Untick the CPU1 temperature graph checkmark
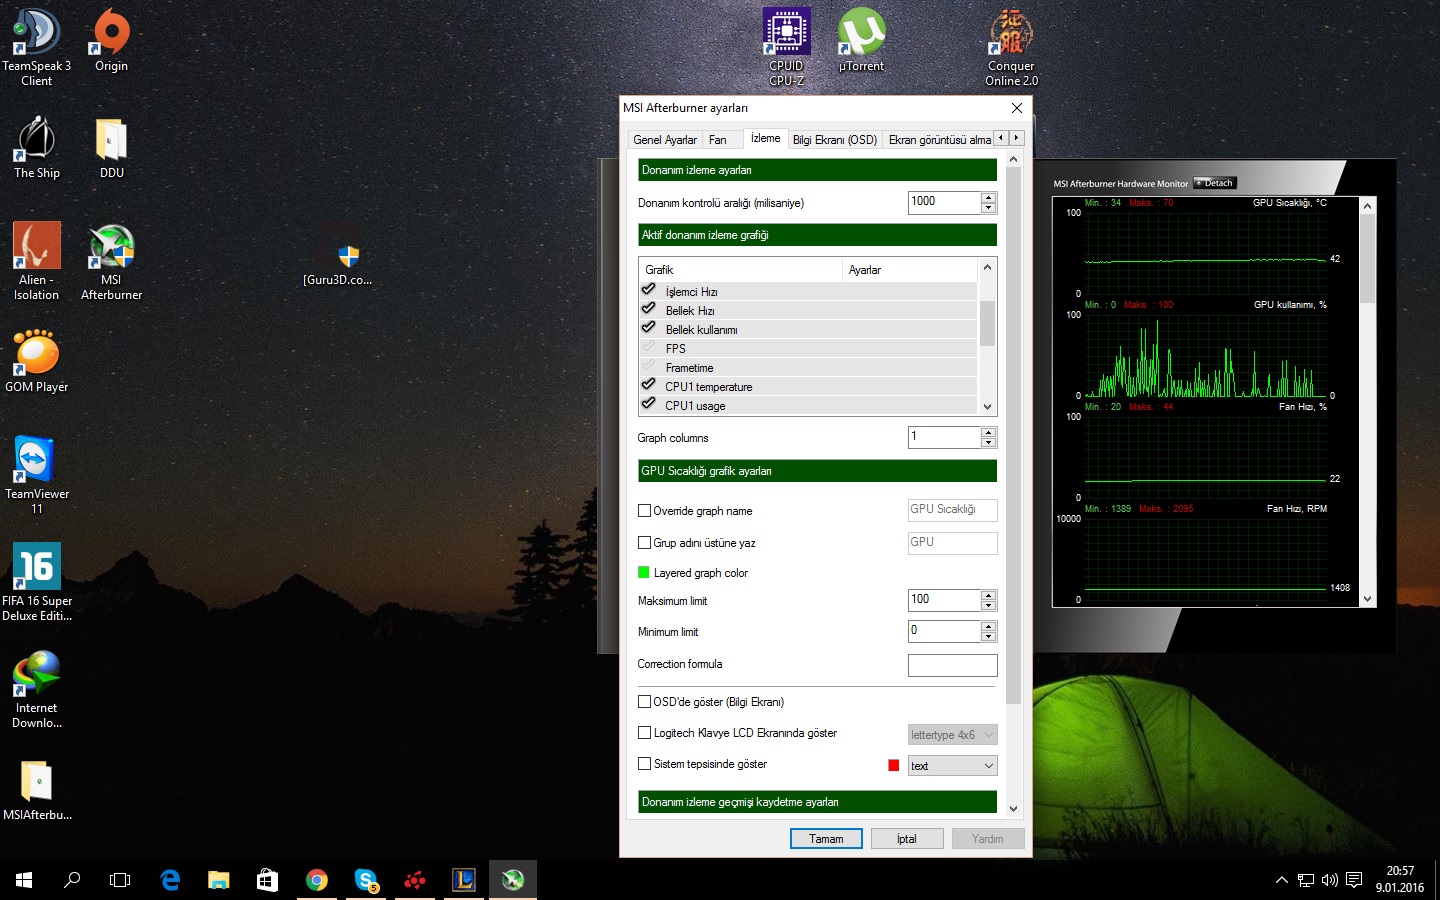The width and height of the screenshot is (1440, 900). (649, 386)
